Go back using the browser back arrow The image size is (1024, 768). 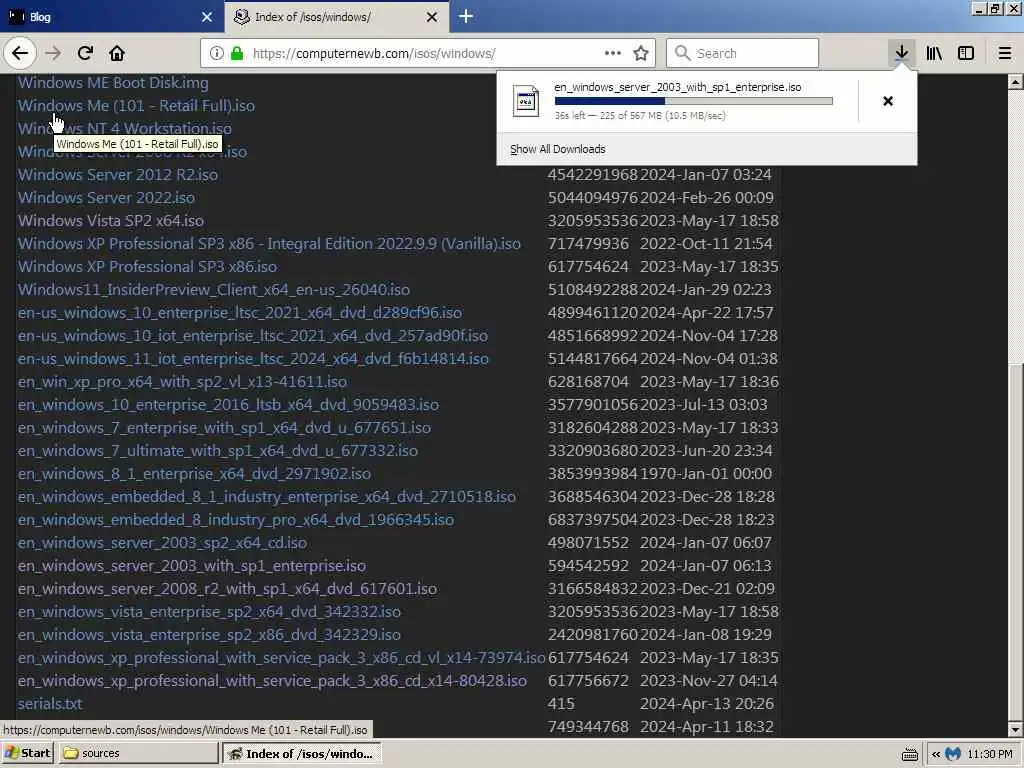point(20,53)
